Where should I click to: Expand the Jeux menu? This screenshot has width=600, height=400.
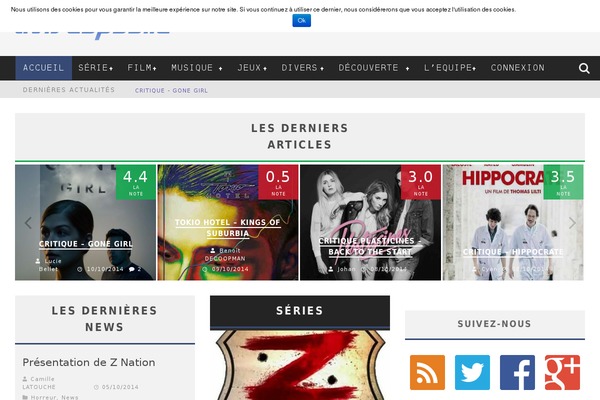[252, 68]
